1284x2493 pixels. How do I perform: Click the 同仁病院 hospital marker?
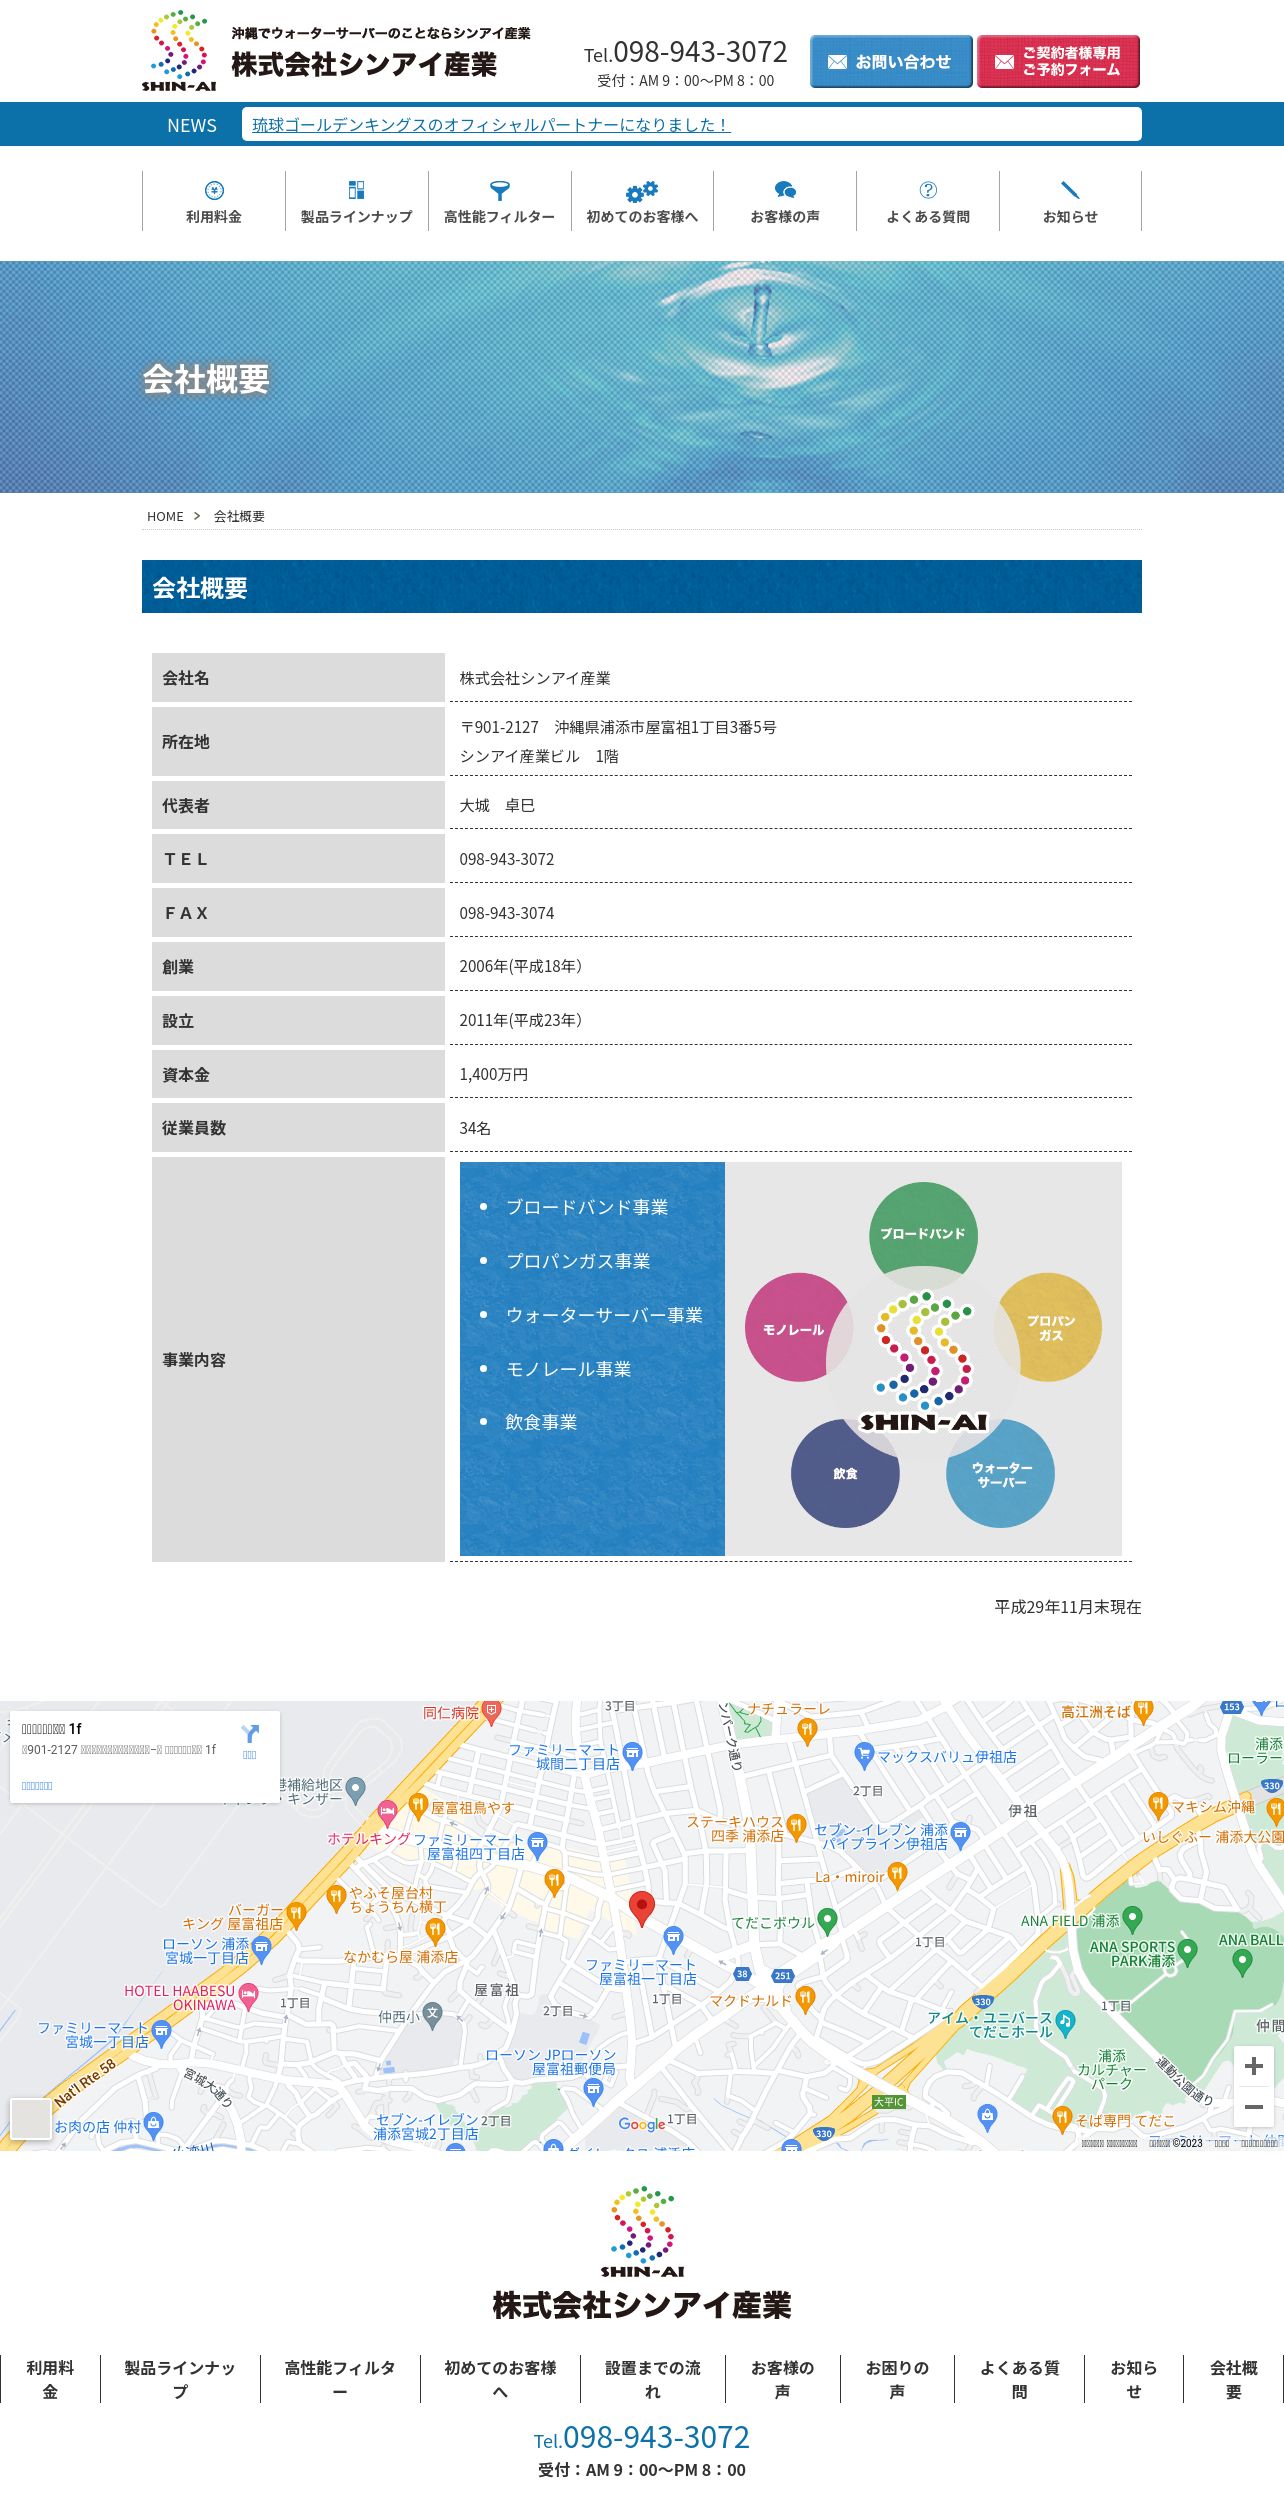pyautogui.click(x=491, y=1712)
